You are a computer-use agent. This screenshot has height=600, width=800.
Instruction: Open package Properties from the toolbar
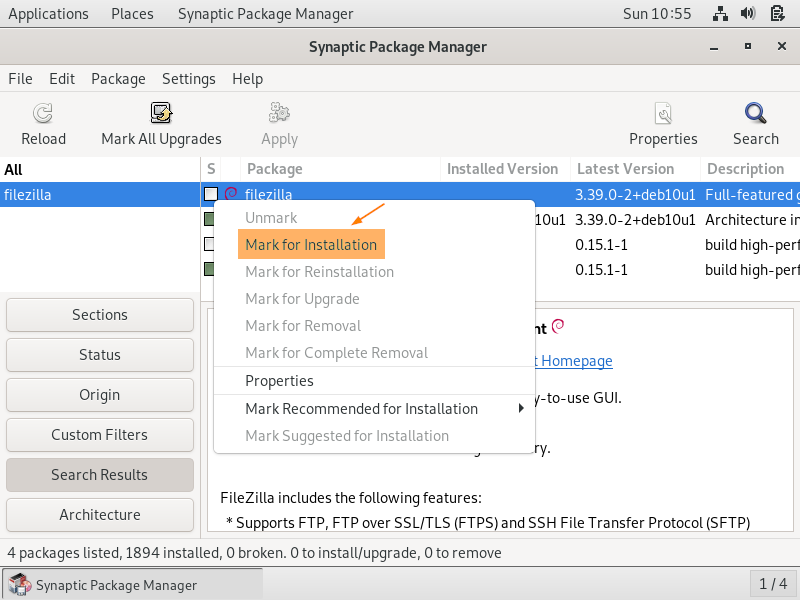(663, 125)
